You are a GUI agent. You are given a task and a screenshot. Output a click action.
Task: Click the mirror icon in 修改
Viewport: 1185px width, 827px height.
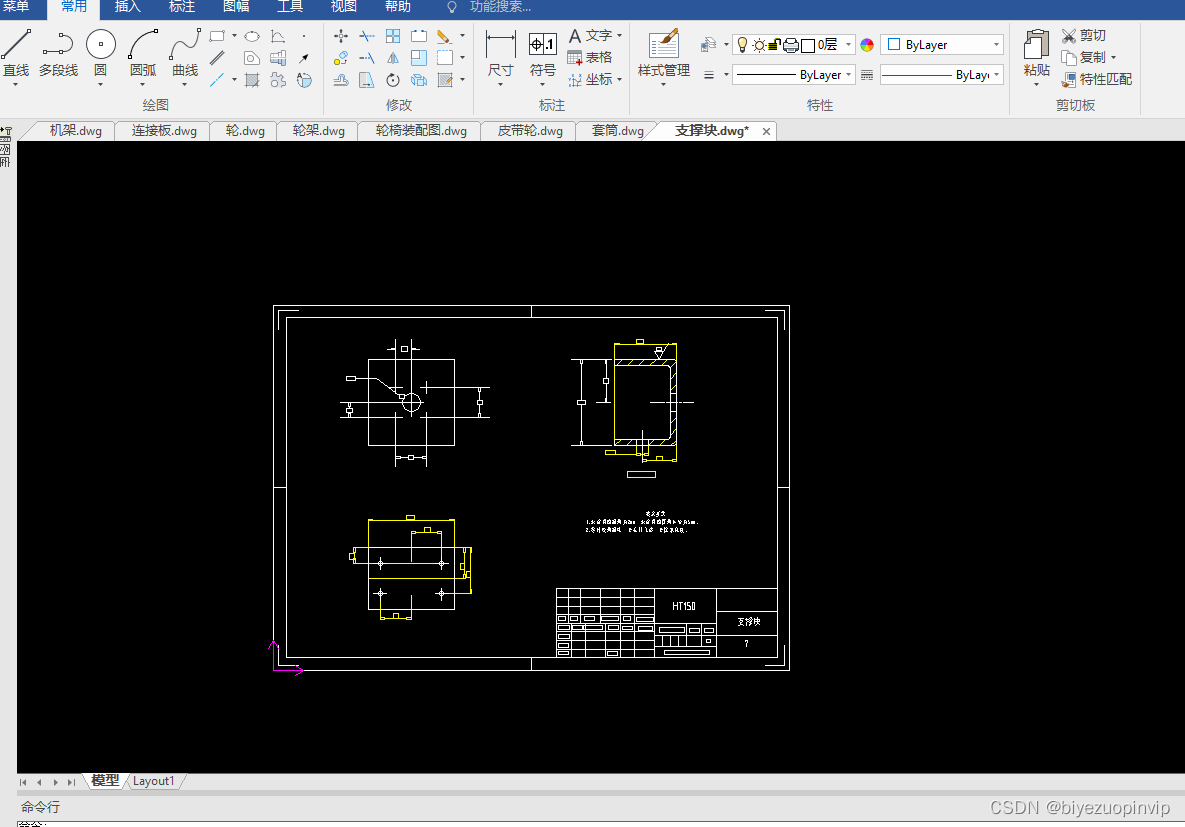coord(393,57)
